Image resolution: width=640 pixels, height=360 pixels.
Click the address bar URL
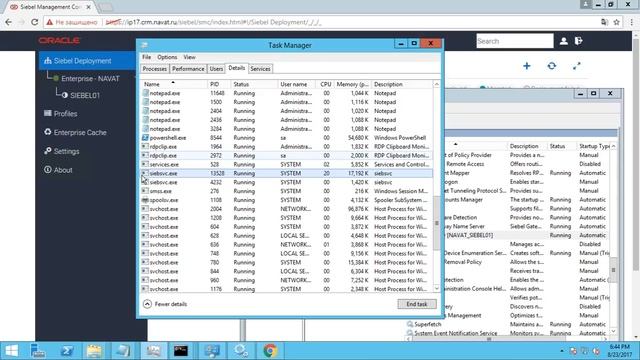213,22
